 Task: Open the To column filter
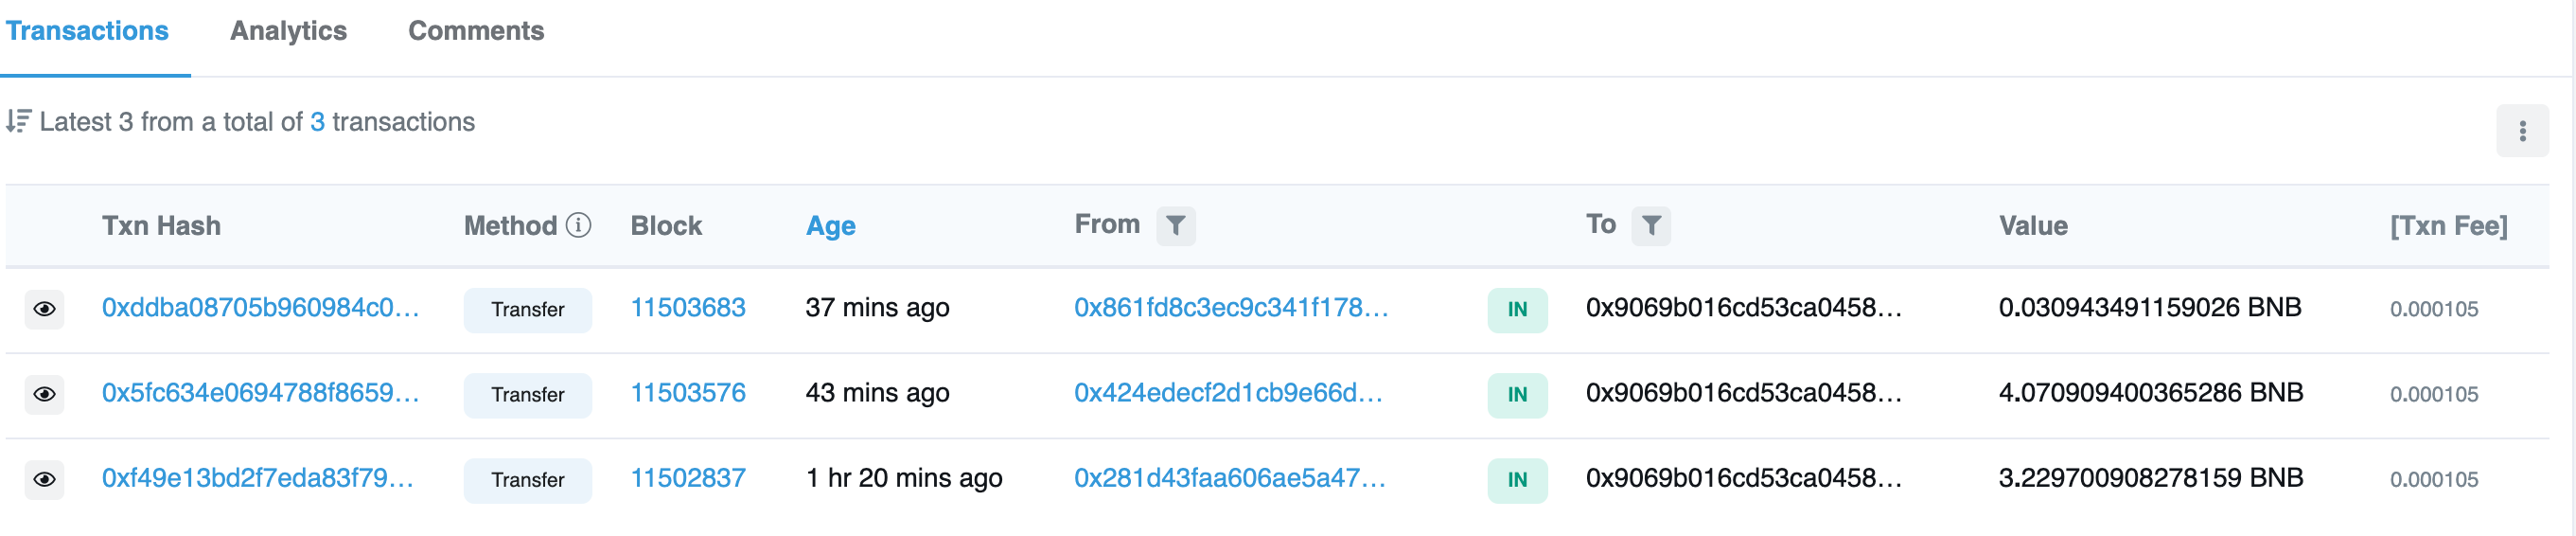click(1650, 226)
